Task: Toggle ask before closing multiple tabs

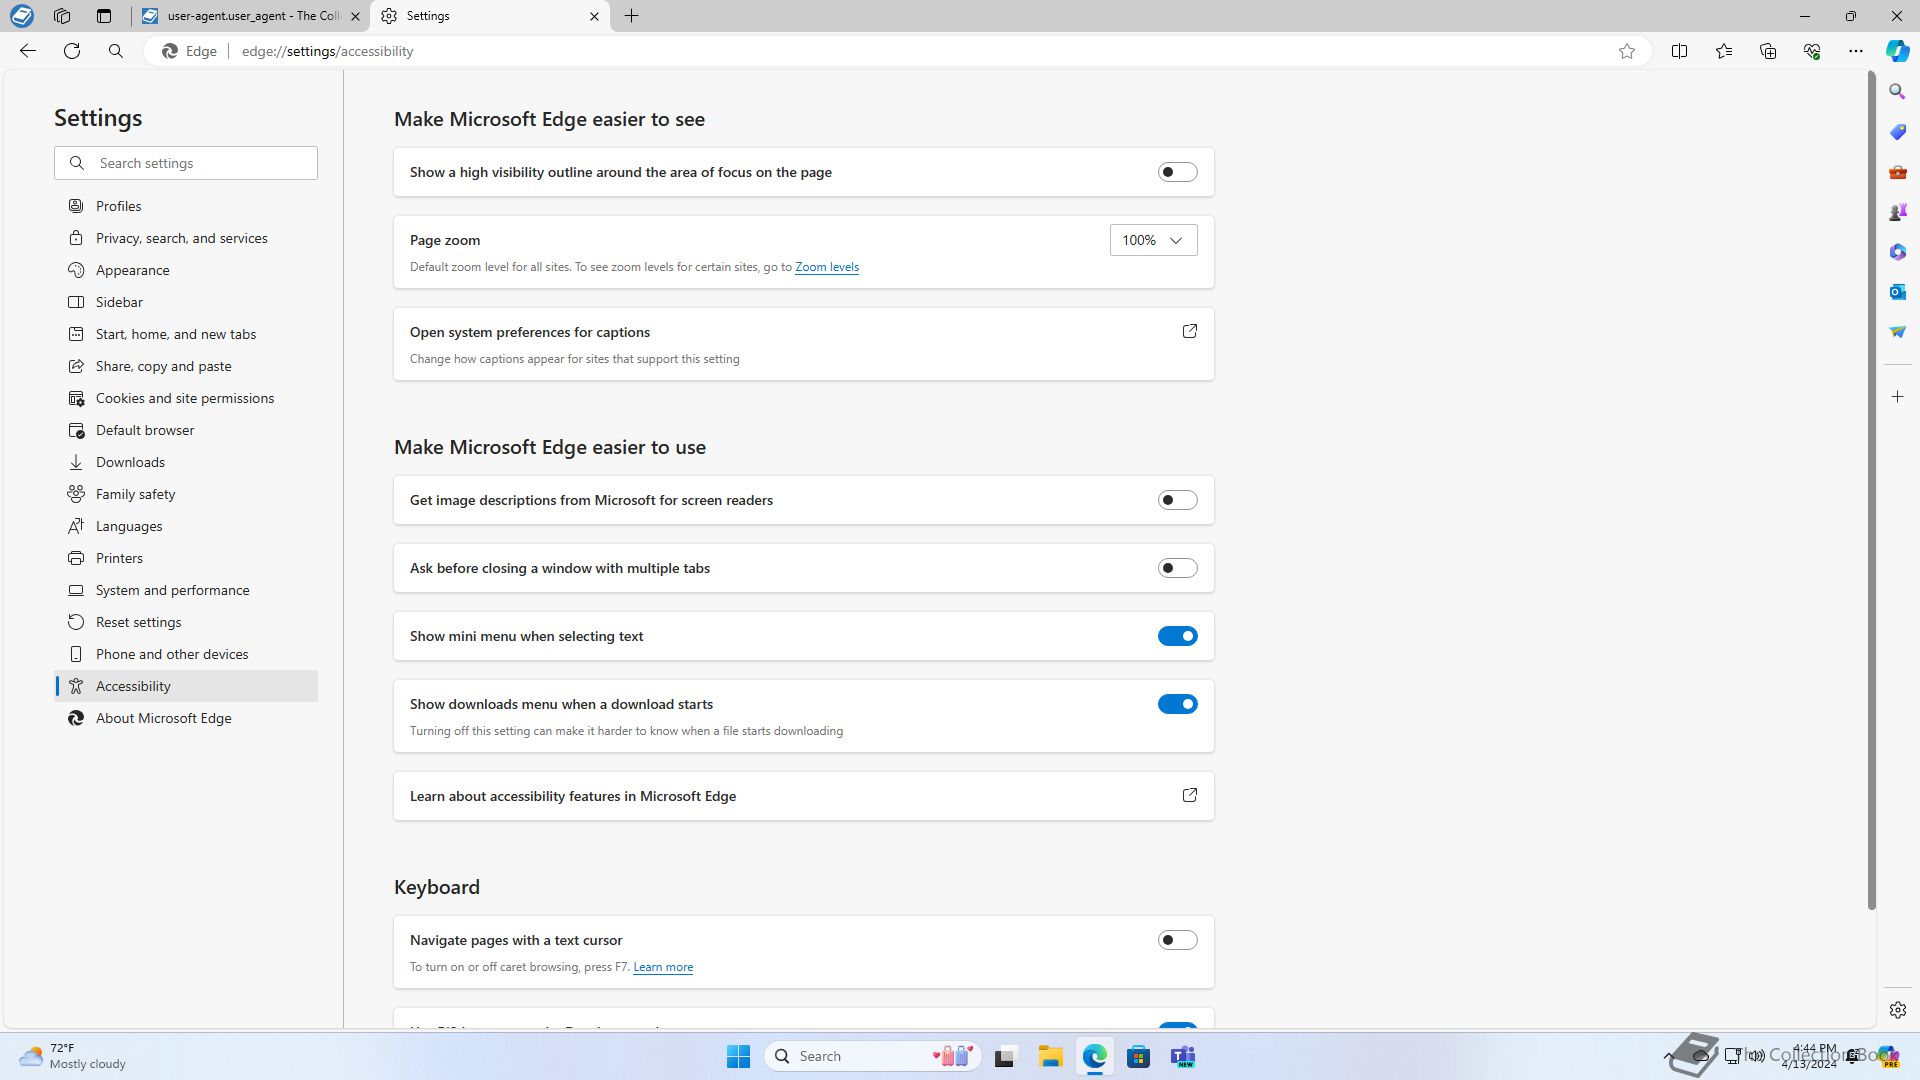Action: coord(1177,568)
